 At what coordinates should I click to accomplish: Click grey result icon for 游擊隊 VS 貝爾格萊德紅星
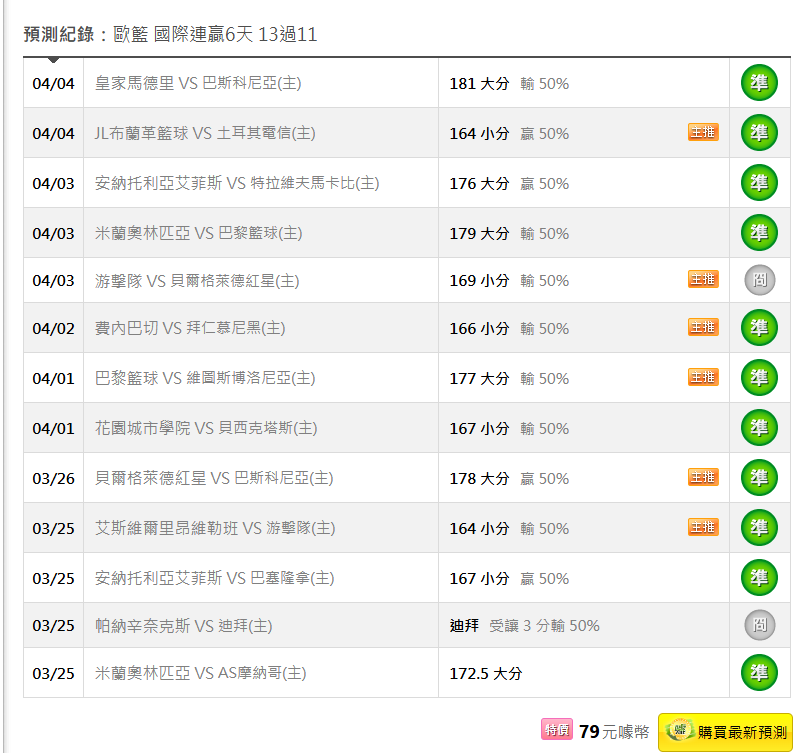pyautogui.click(x=759, y=281)
